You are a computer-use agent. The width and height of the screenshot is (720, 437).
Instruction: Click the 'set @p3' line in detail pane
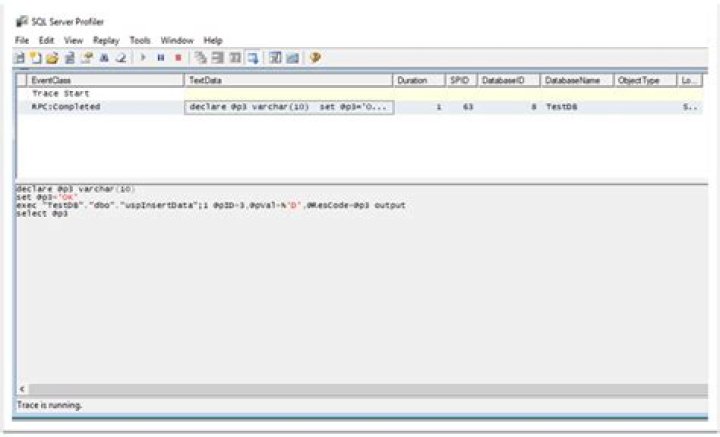pyautogui.click(x=47, y=197)
